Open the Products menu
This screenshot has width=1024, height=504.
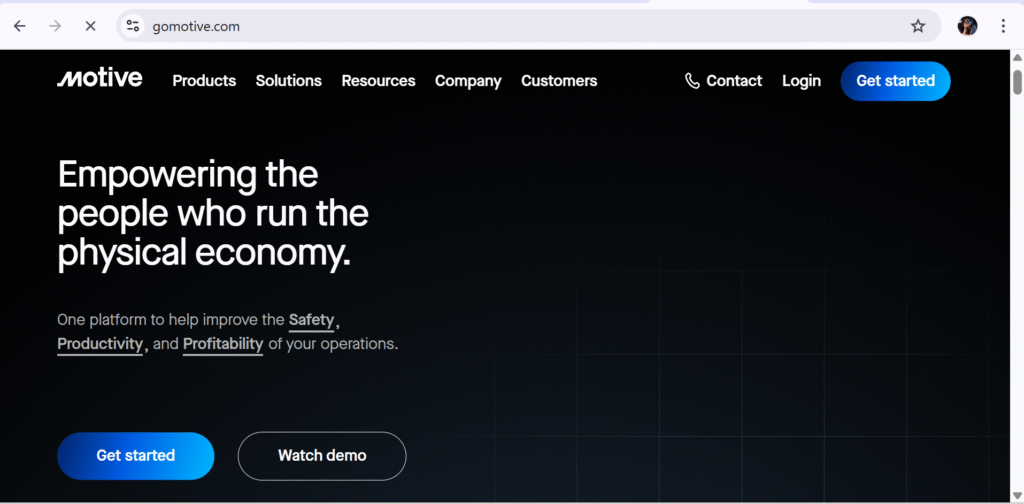pos(204,81)
